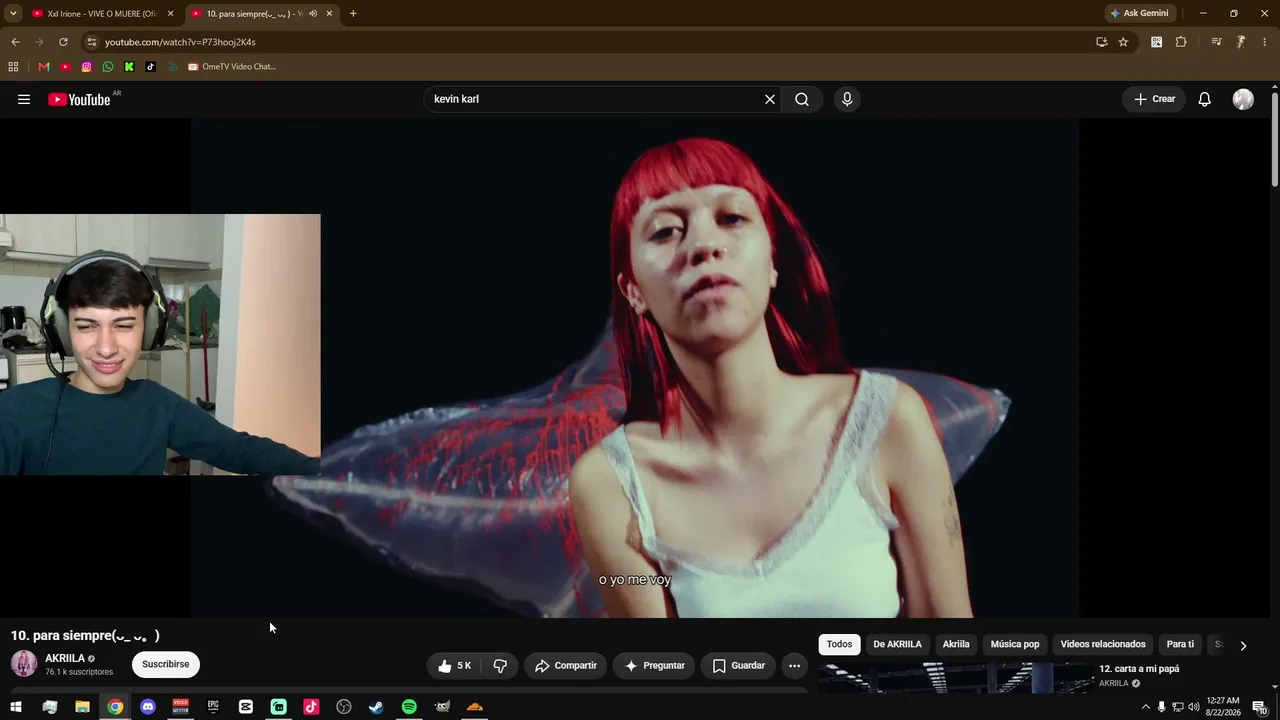Run search with the magnifier button
1280x720 pixels.
click(x=802, y=99)
